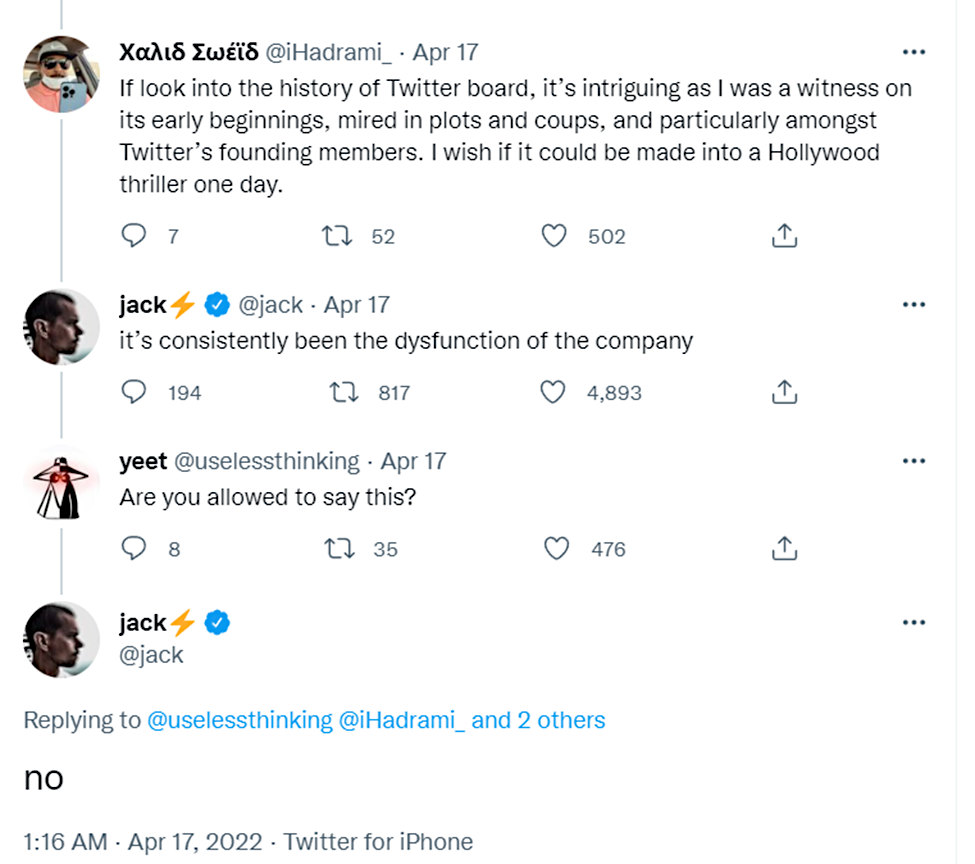This screenshot has width=975, height=864.
Task: Retweet yeet's tweet with 35 retweets
Action: point(340,549)
